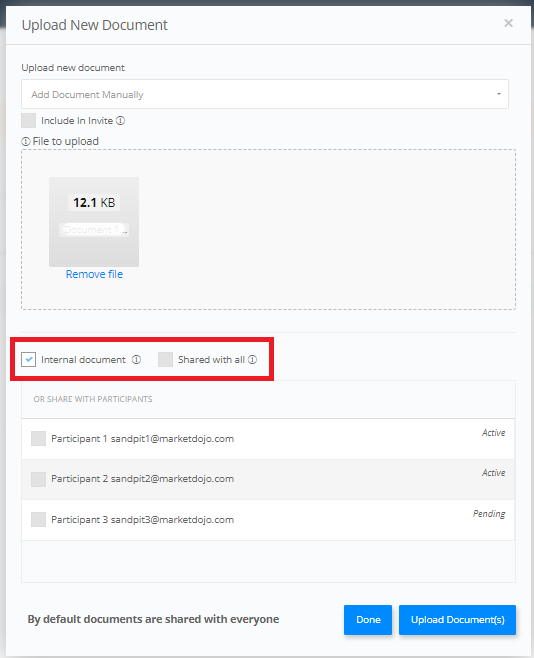Click the Remove file link

[x=94, y=274]
